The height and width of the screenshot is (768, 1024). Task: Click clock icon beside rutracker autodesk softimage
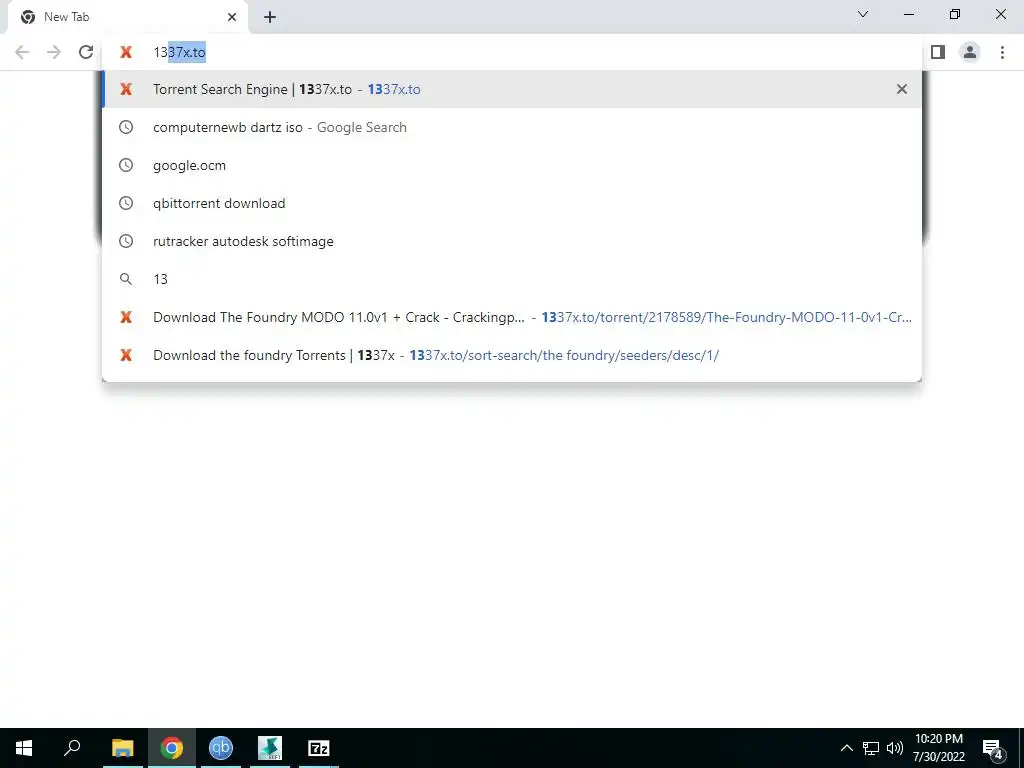tap(126, 241)
